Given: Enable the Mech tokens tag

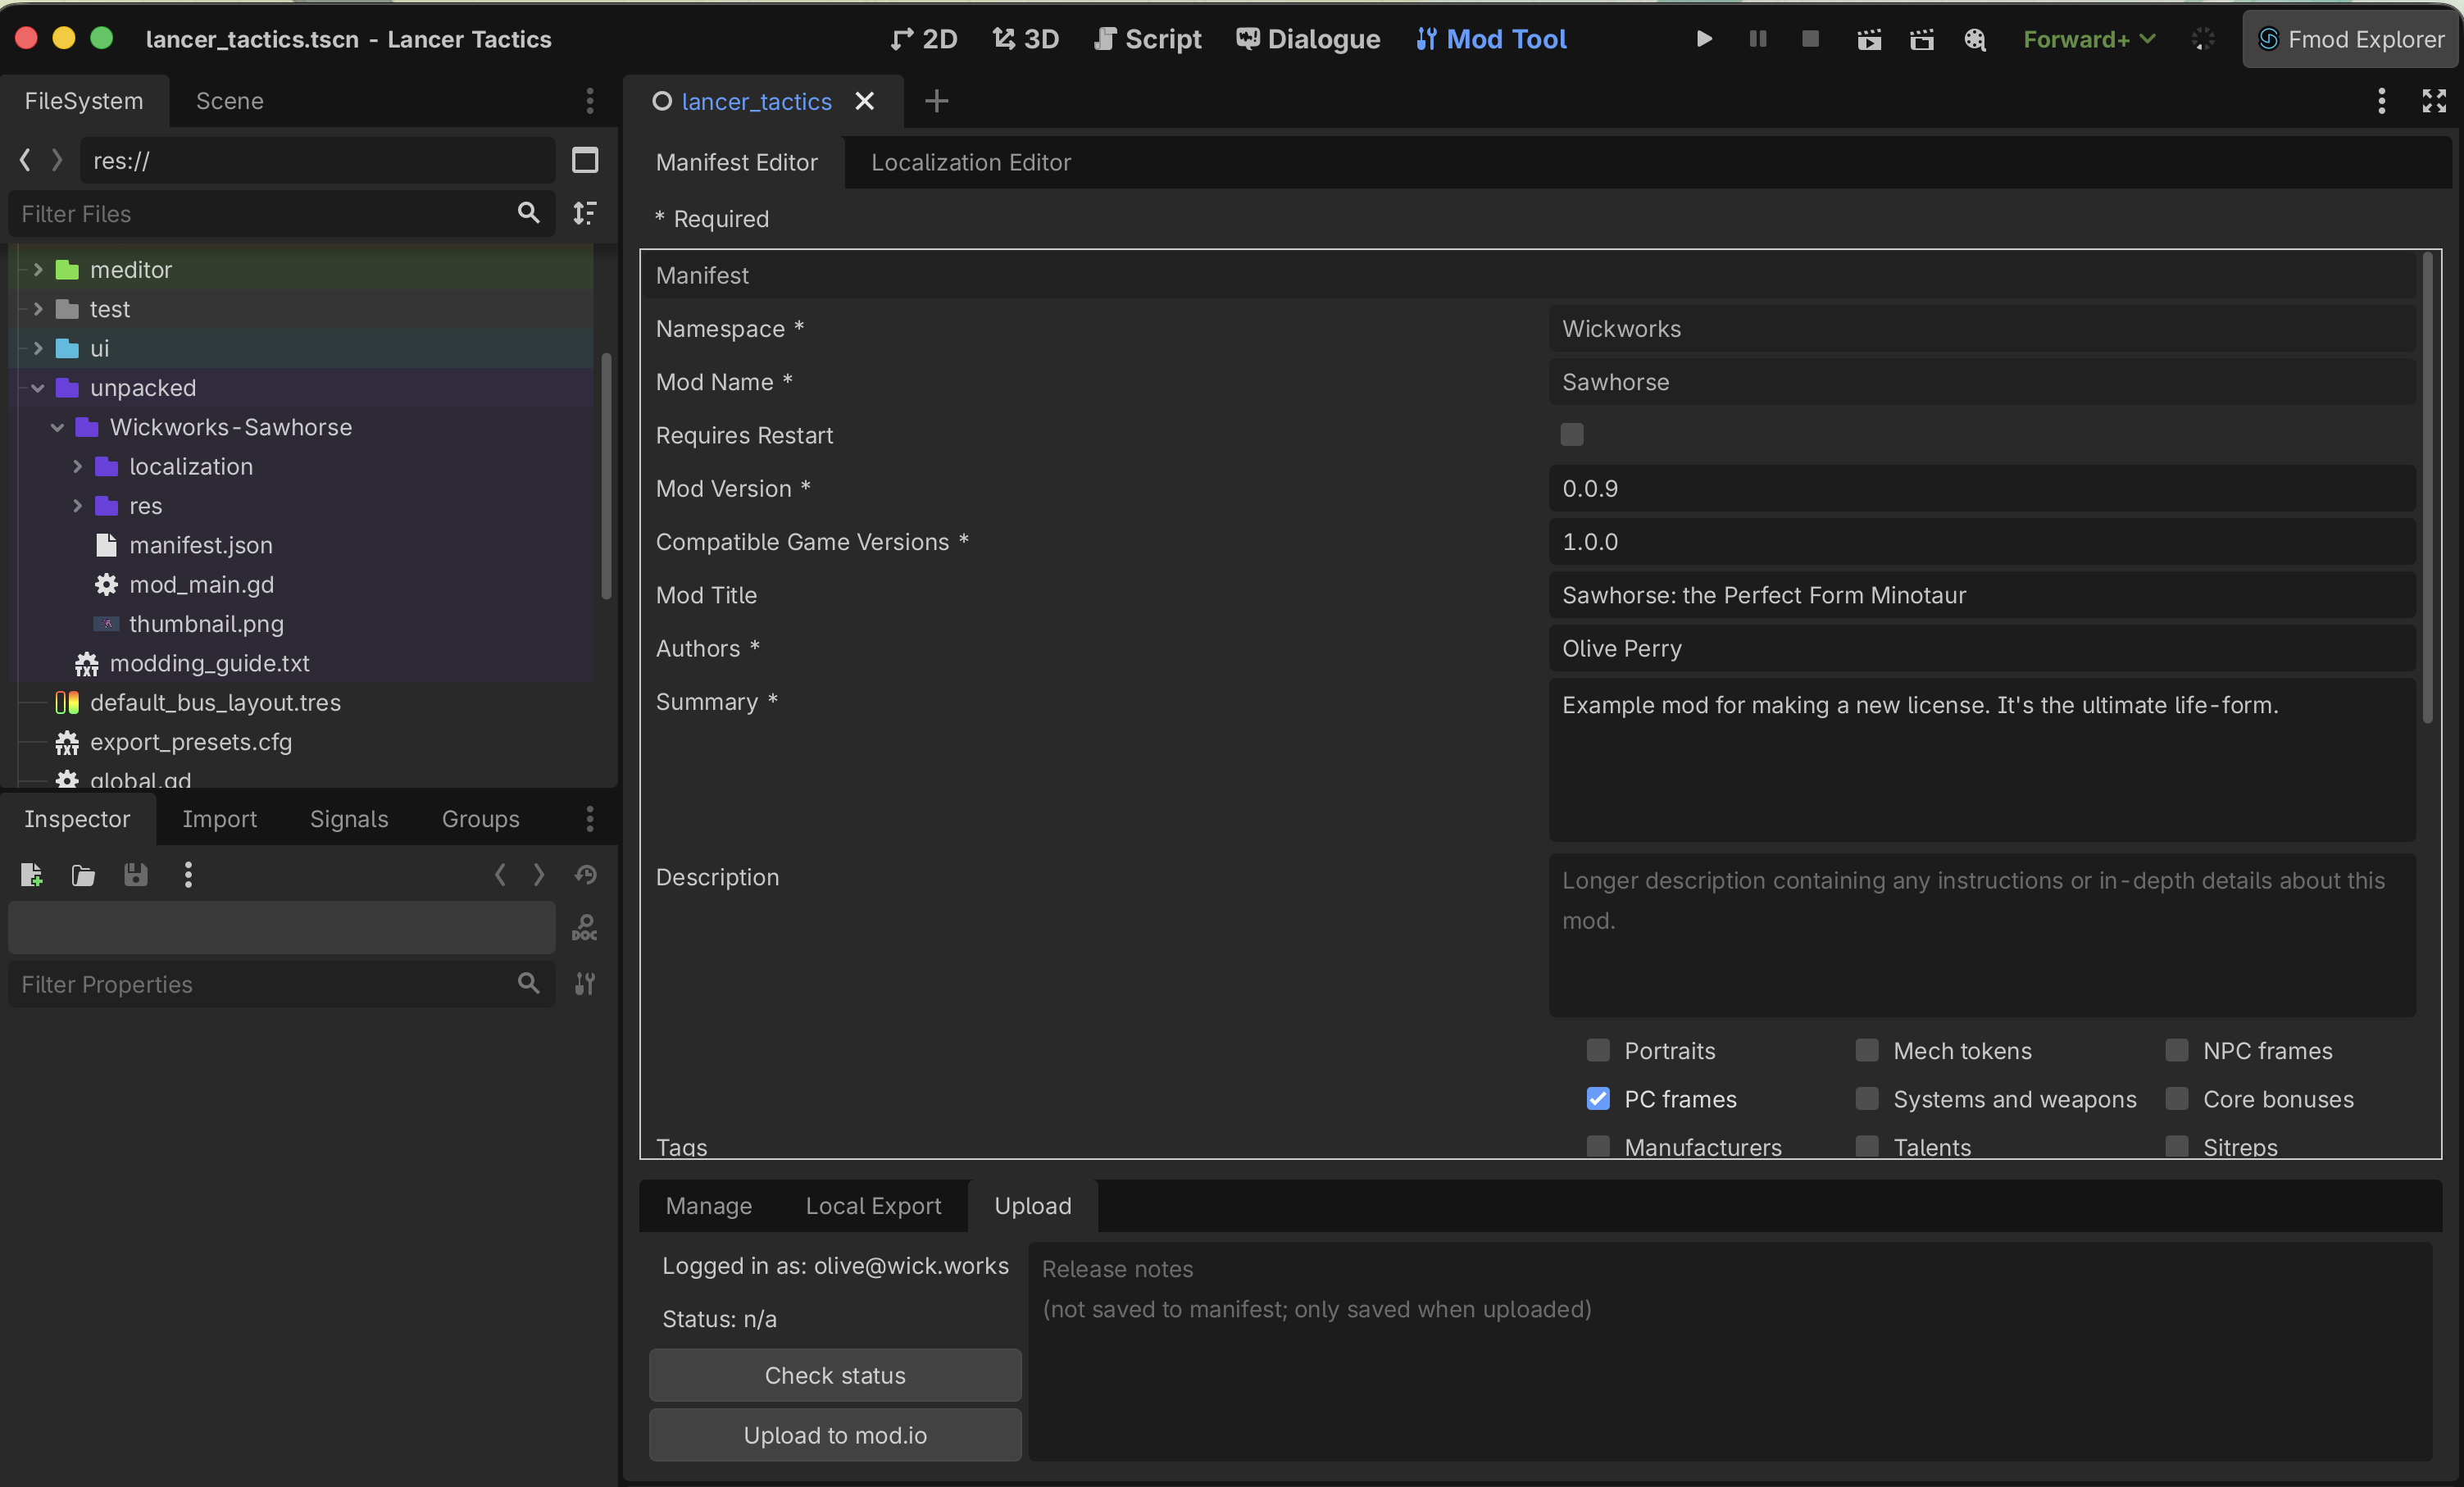Looking at the screenshot, I should pyautogui.click(x=1867, y=1050).
